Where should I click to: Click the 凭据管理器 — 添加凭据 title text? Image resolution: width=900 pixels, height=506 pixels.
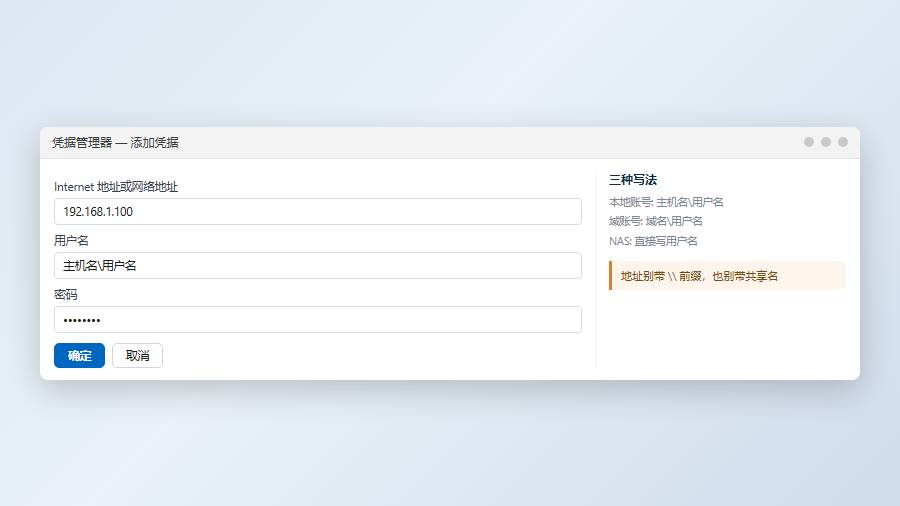(x=115, y=143)
